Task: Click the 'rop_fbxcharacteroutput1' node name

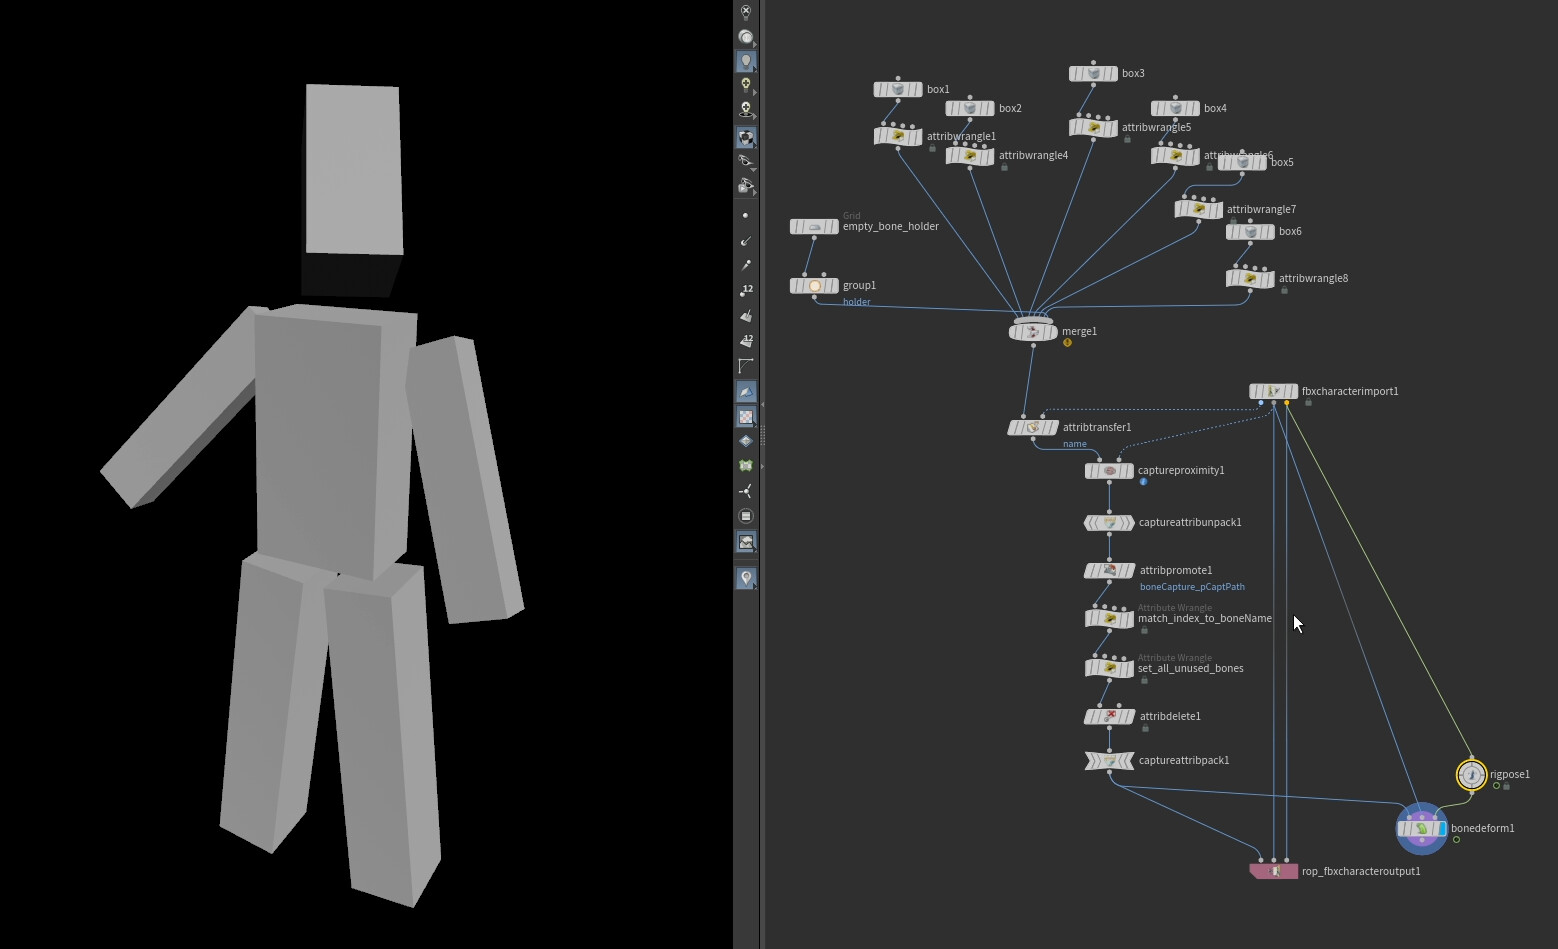Action: point(1361,871)
